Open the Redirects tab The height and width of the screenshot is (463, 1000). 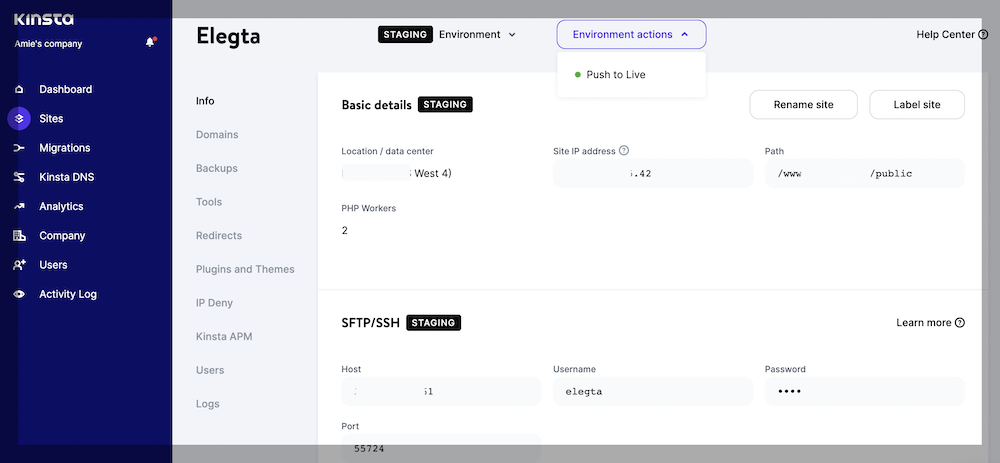pos(219,236)
